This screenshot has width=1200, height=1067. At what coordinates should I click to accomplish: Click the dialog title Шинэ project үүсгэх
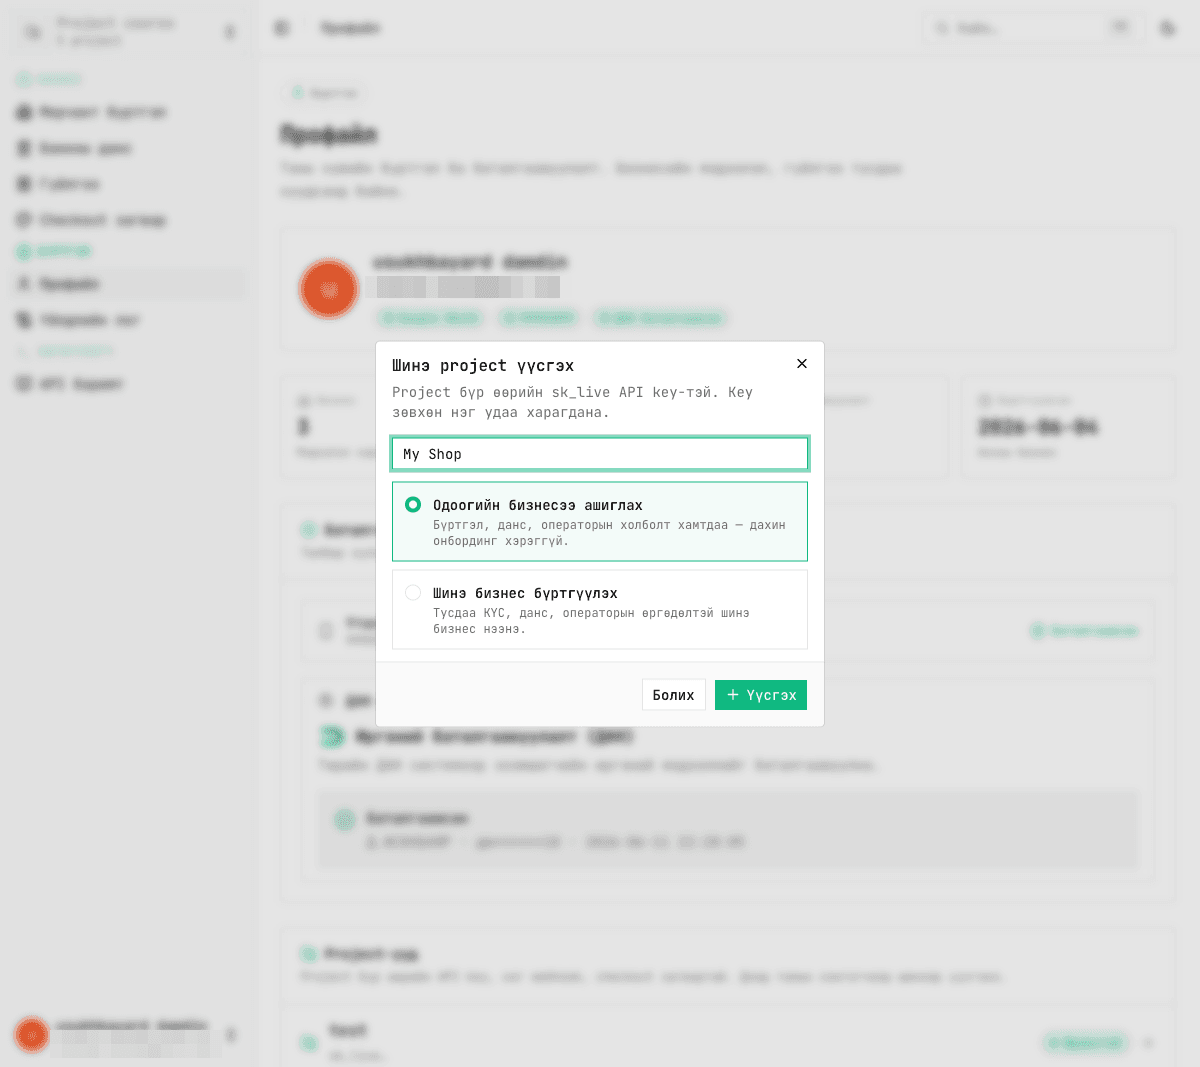pyautogui.click(x=483, y=366)
